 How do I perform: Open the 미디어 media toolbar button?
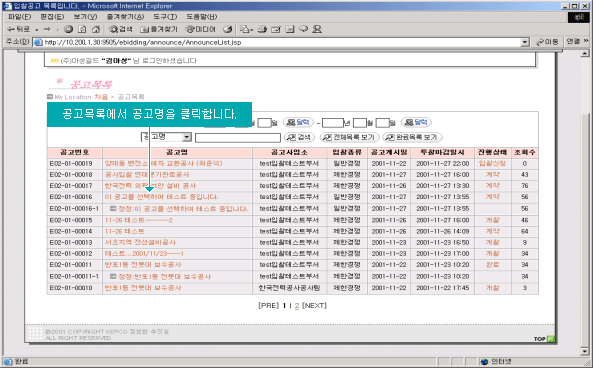pos(200,29)
